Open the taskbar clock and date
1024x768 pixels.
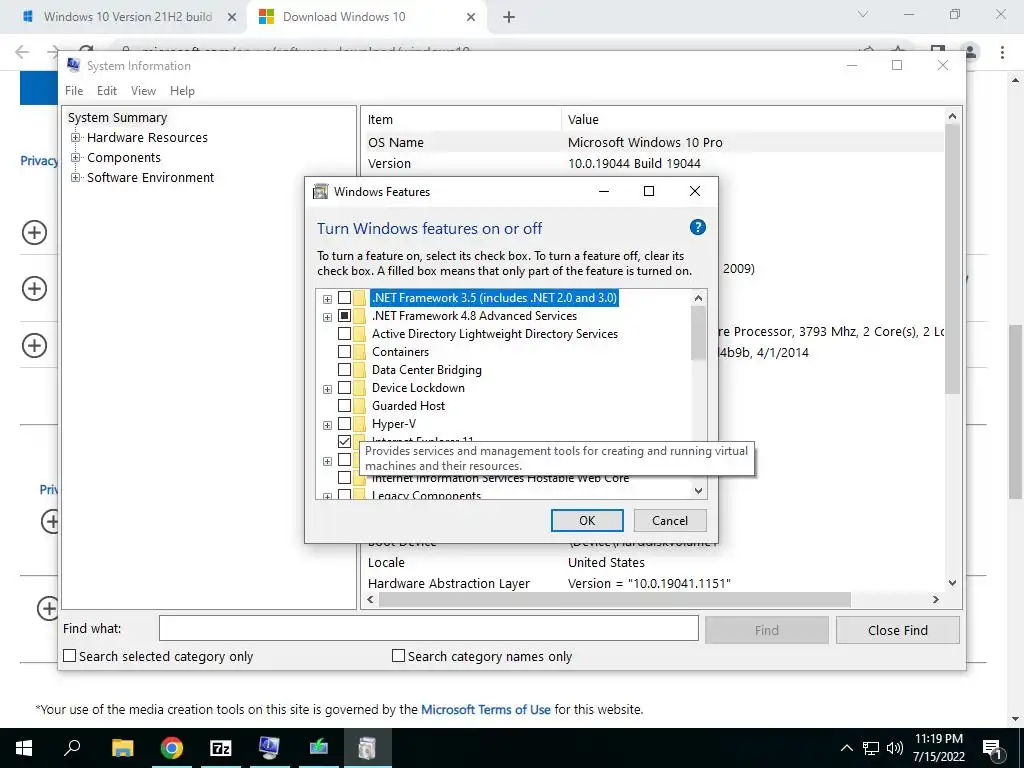938,748
